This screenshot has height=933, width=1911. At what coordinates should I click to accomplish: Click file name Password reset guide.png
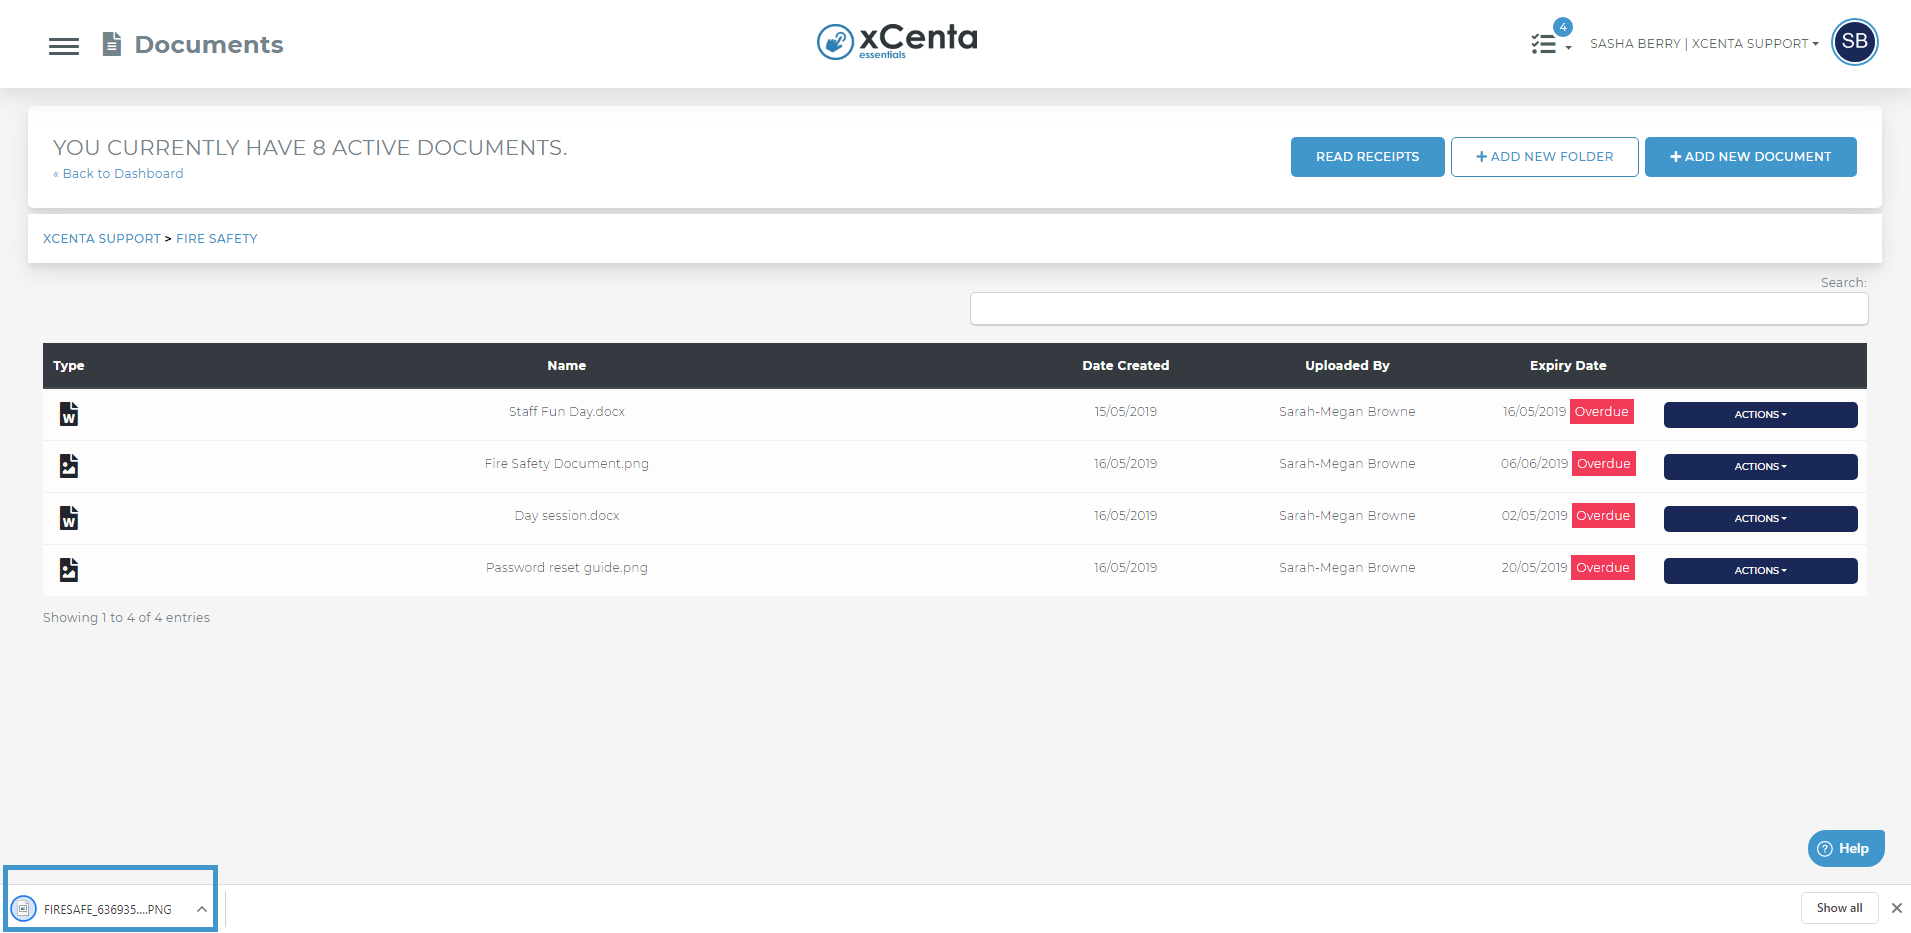[566, 568]
